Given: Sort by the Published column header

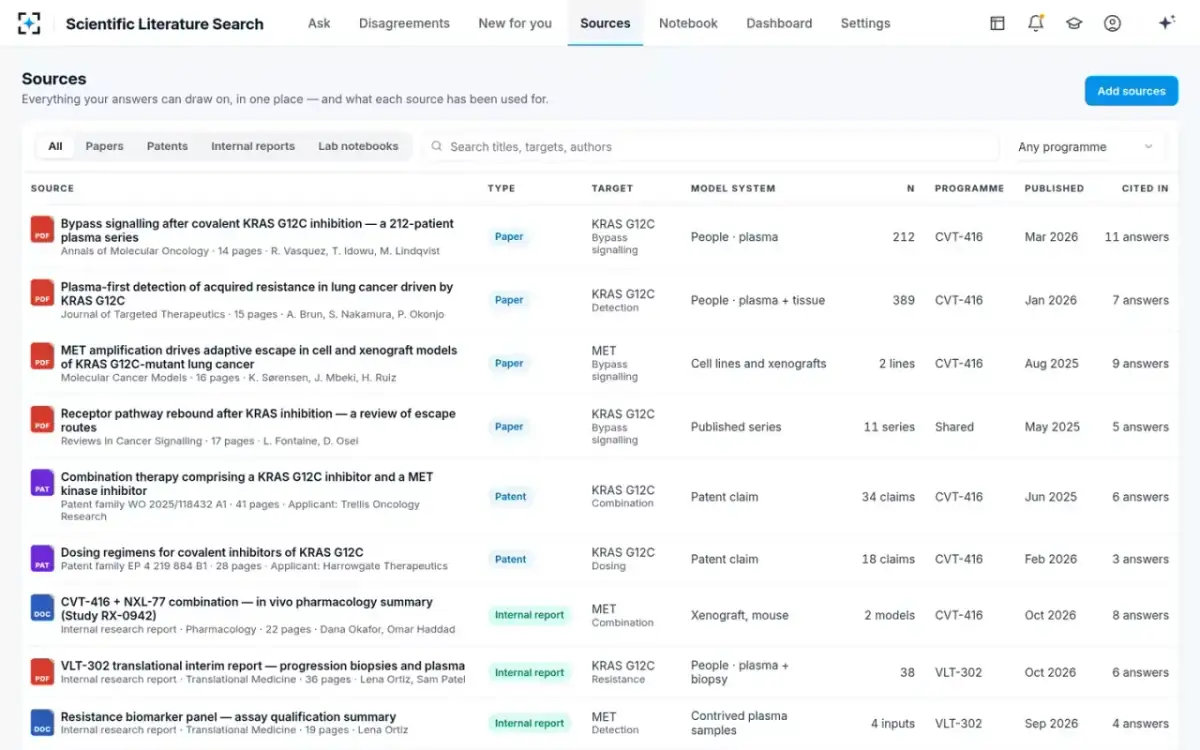Looking at the screenshot, I should 1054,188.
